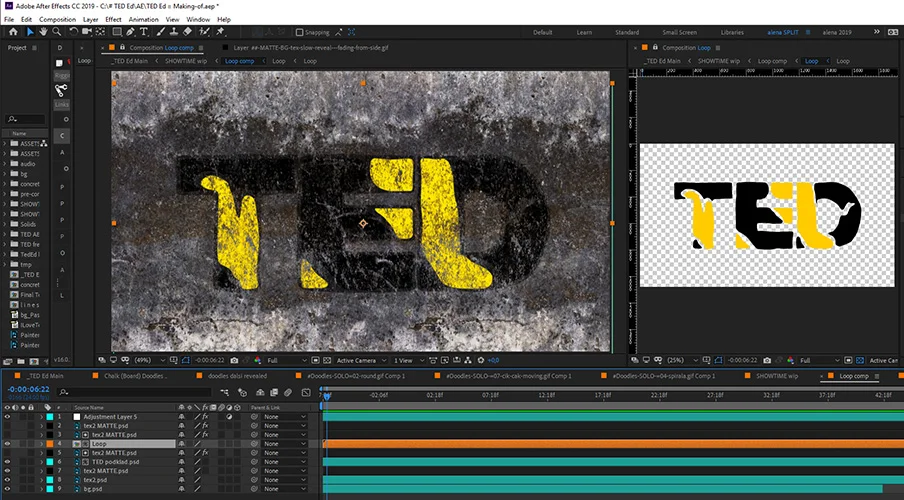Viewport: 904px width, 500px height.
Task: Open the 1 View layout dropdown
Action: [x=408, y=360]
